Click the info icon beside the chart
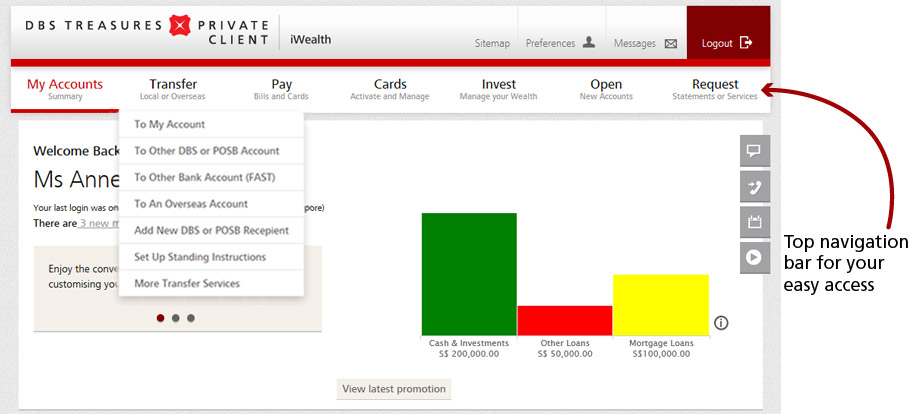 pos(721,323)
